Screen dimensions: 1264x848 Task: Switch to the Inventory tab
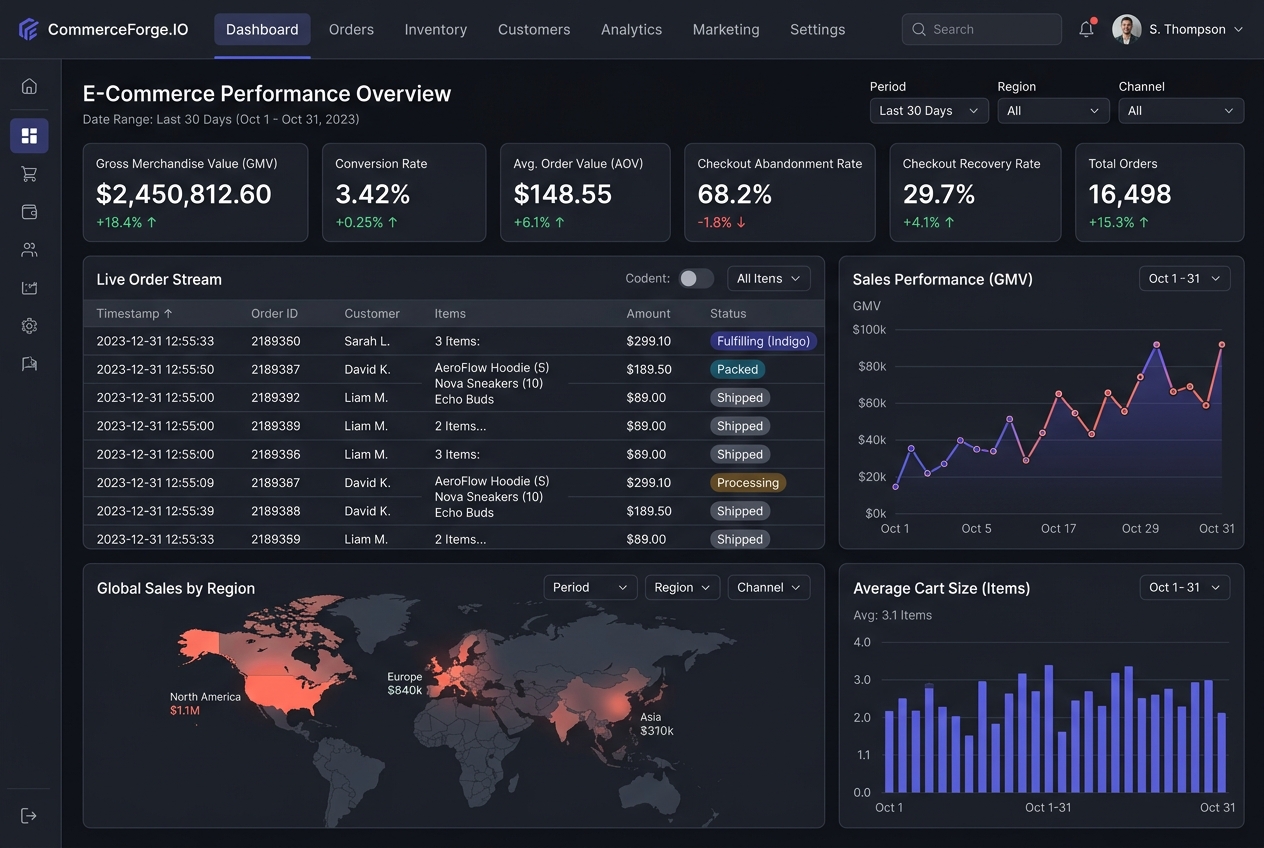435,29
